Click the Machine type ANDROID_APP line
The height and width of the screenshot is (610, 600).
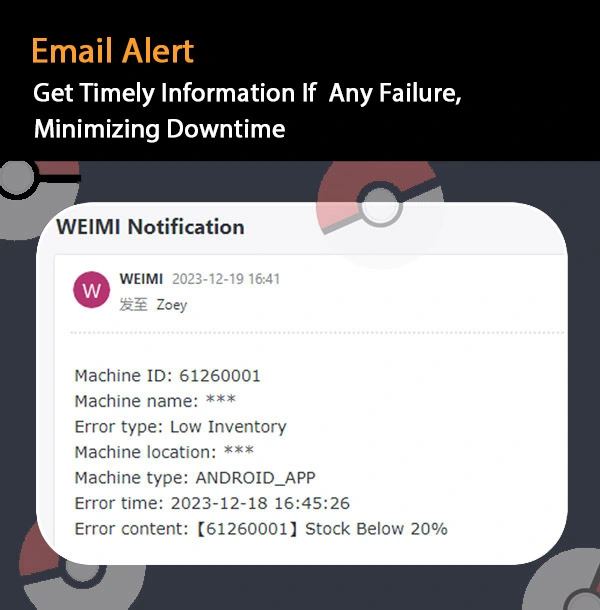point(195,478)
